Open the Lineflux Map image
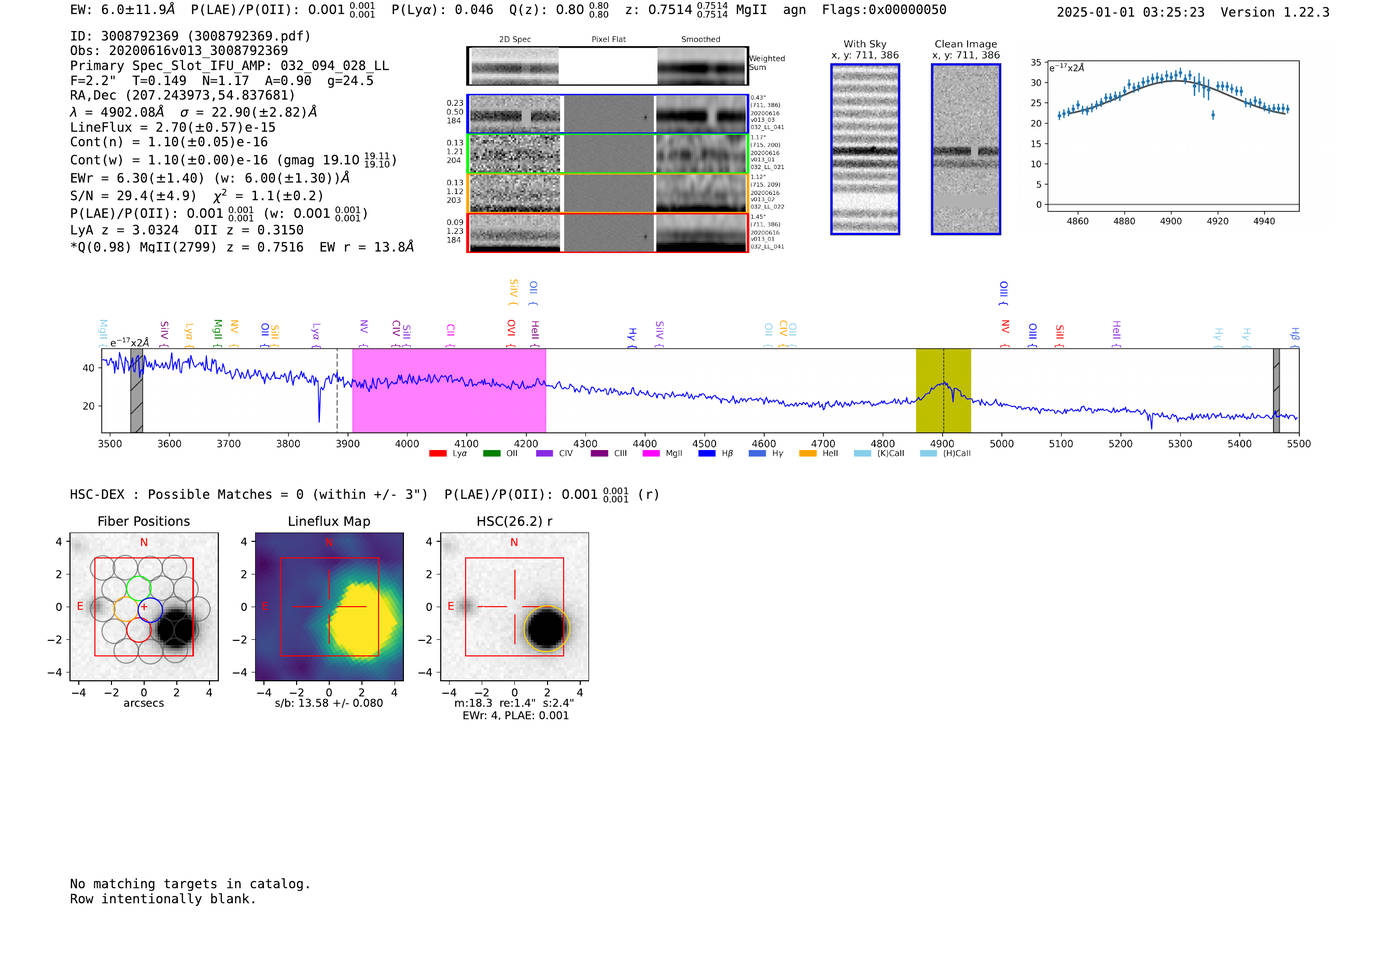The image size is (1400, 953). coord(329,607)
